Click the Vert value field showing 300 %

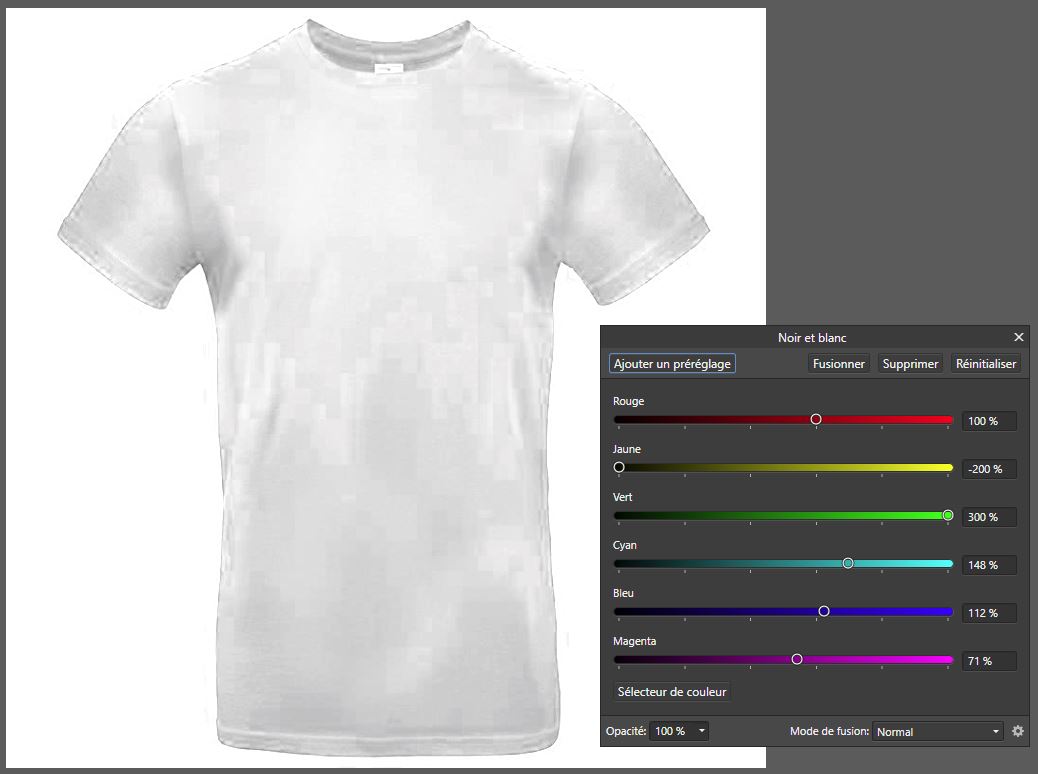click(x=989, y=517)
